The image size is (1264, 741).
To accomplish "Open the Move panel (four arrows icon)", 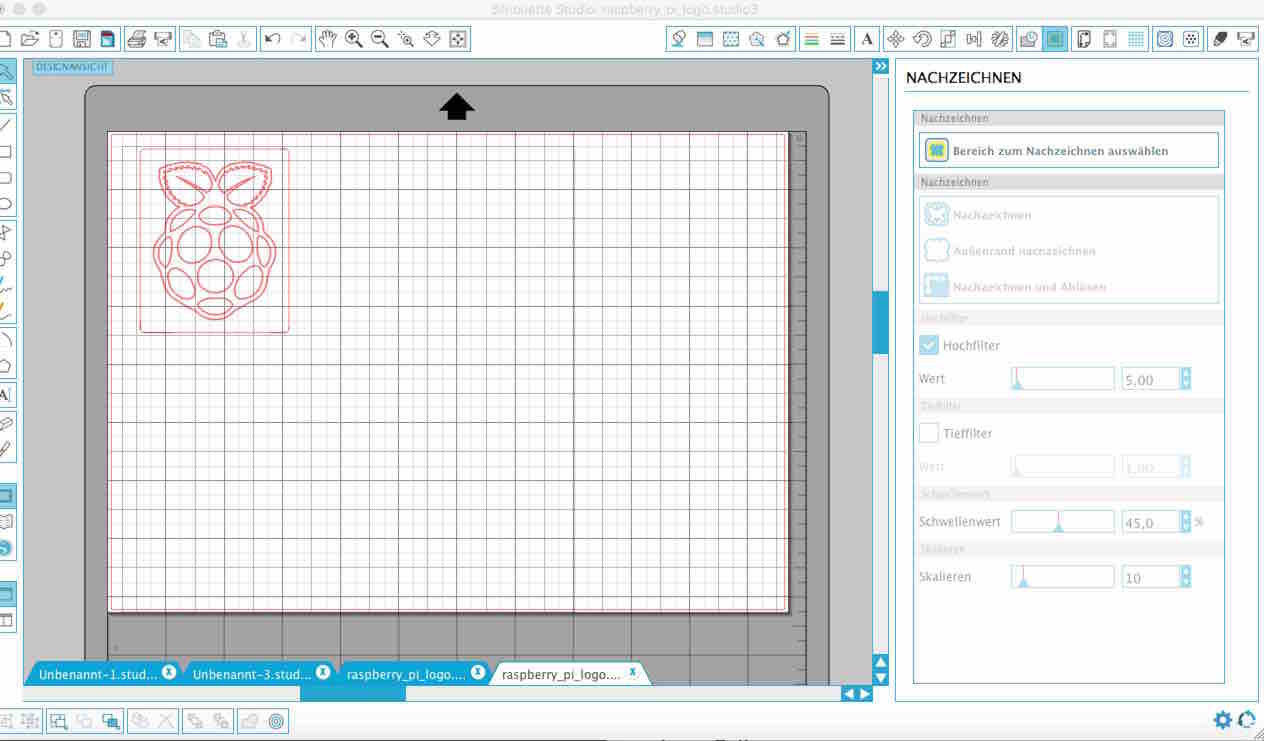I will (x=896, y=39).
